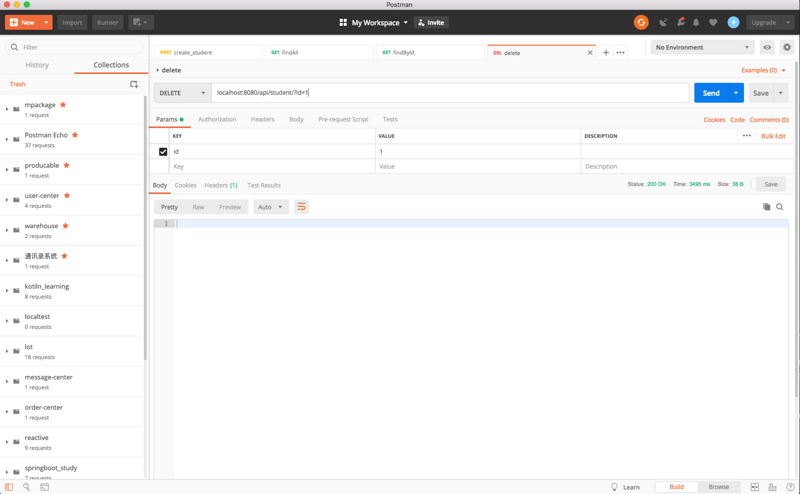Open the findAll request tab
The width and height of the screenshot is (800, 494).
coord(319,53)
